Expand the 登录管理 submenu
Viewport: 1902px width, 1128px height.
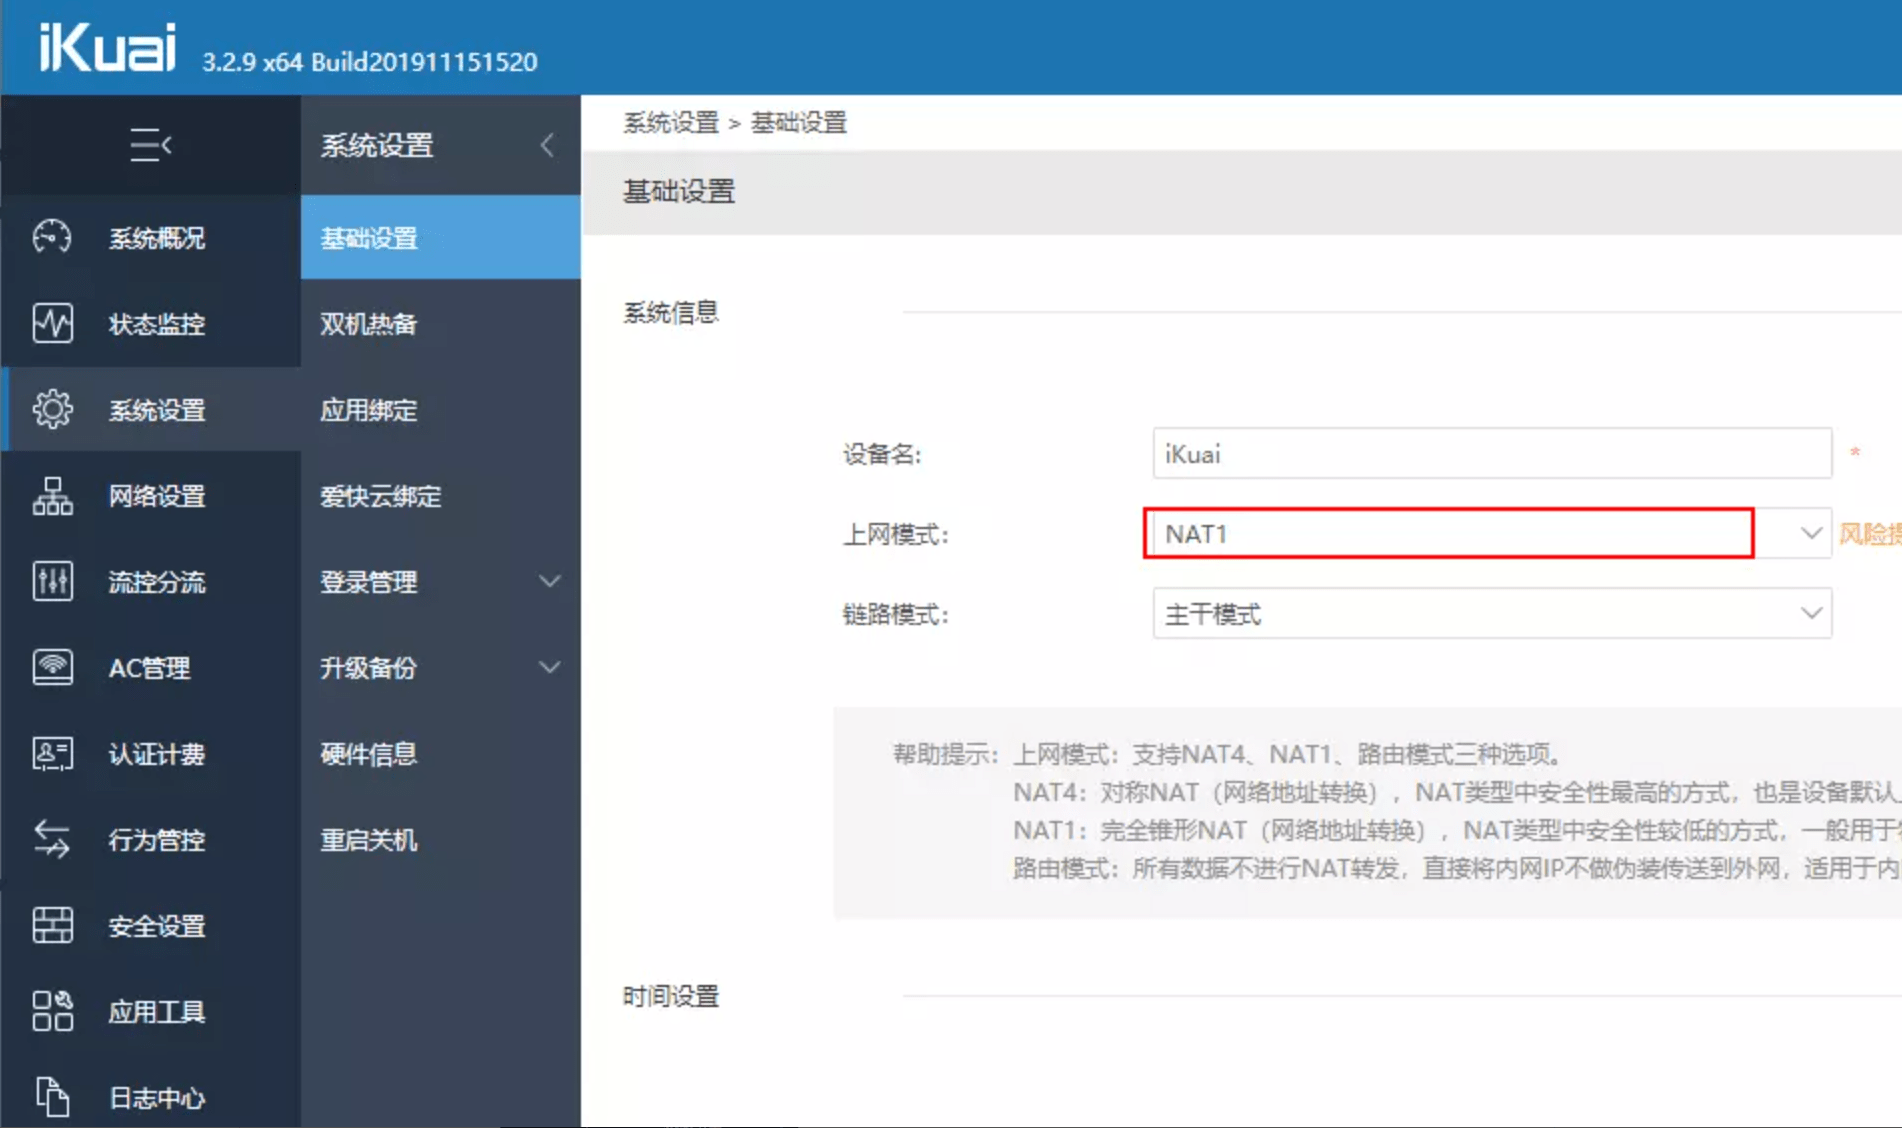549,582
